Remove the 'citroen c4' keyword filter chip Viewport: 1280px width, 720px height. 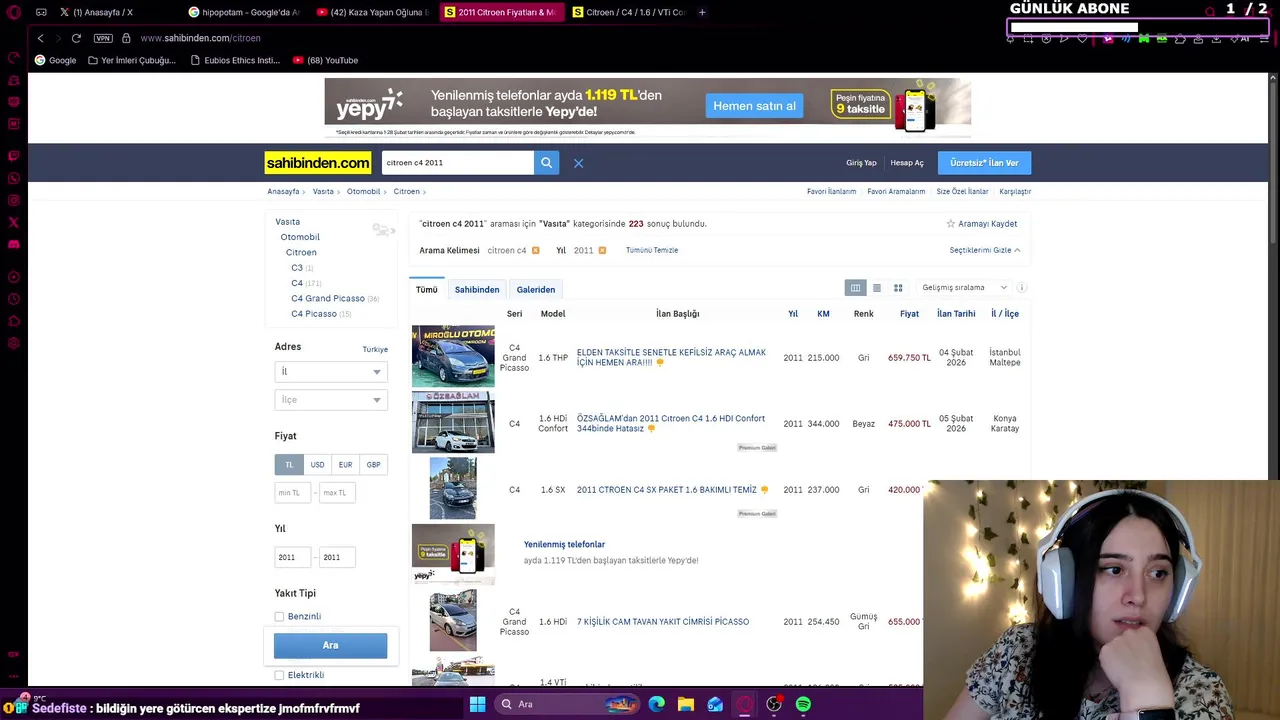click(x=535, y=250)
